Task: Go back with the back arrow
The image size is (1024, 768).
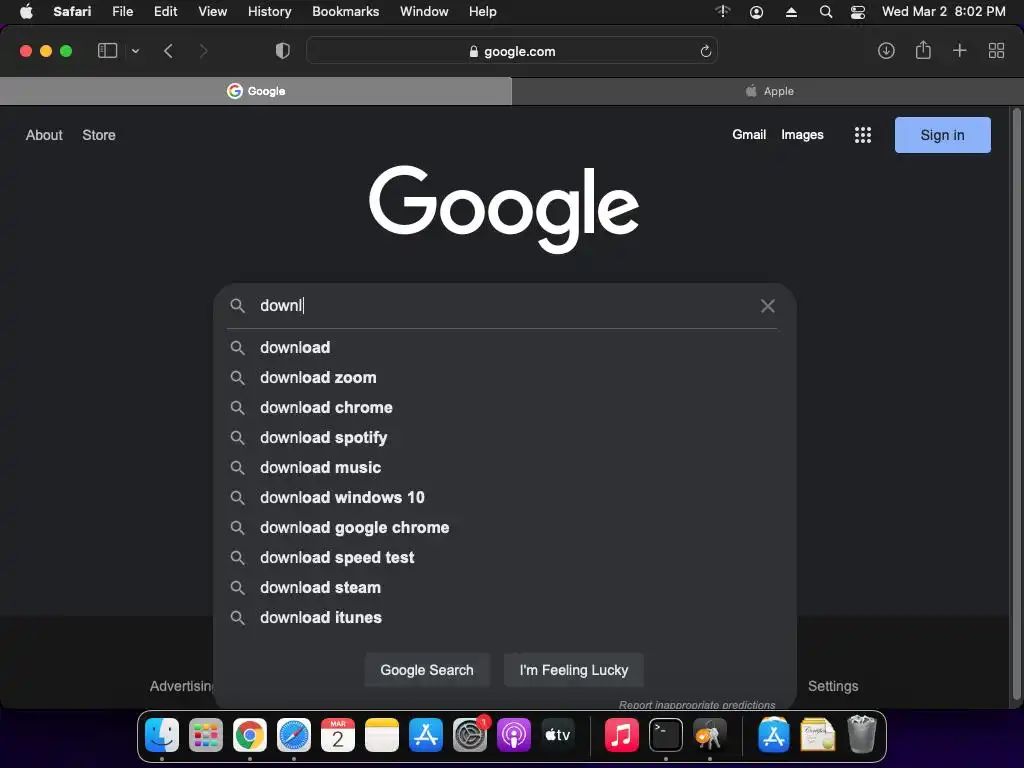Action: [x=168, y=51]
